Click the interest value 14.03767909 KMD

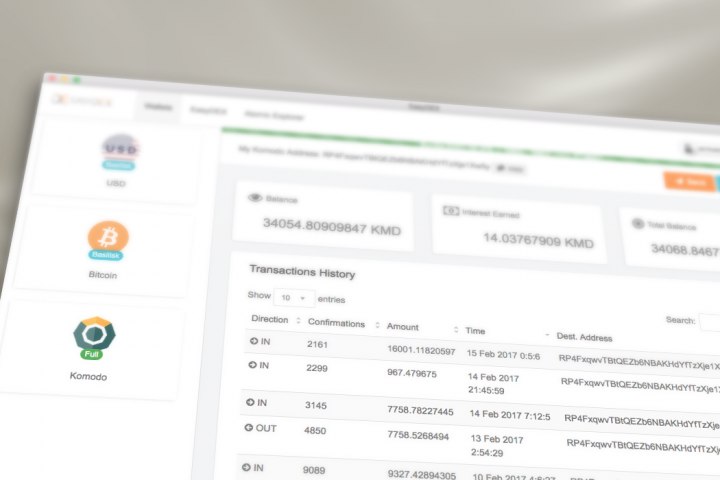[x=538, y=240]
